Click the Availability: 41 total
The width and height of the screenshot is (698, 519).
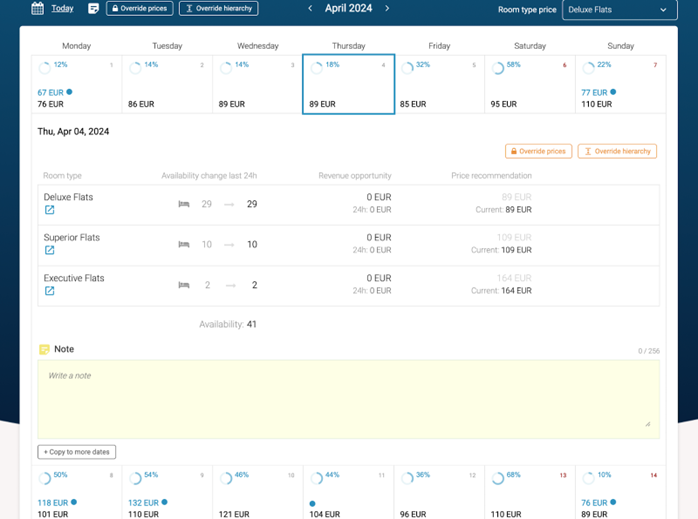click(x=228, y=324)
